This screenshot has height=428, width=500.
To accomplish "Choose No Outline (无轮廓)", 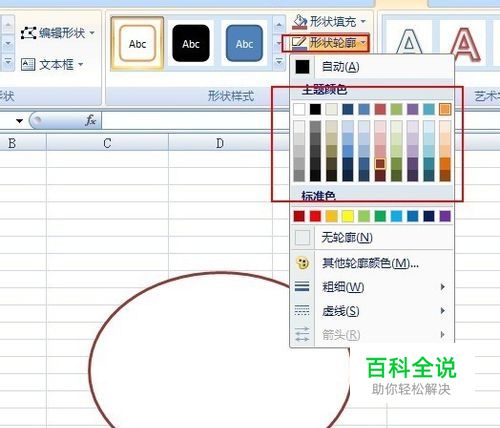I will (372, 238).
